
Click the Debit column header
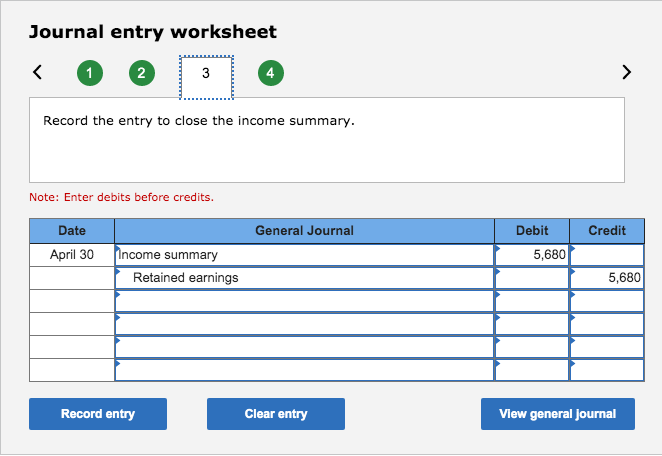pyautogui.click(x=532, y=231)
